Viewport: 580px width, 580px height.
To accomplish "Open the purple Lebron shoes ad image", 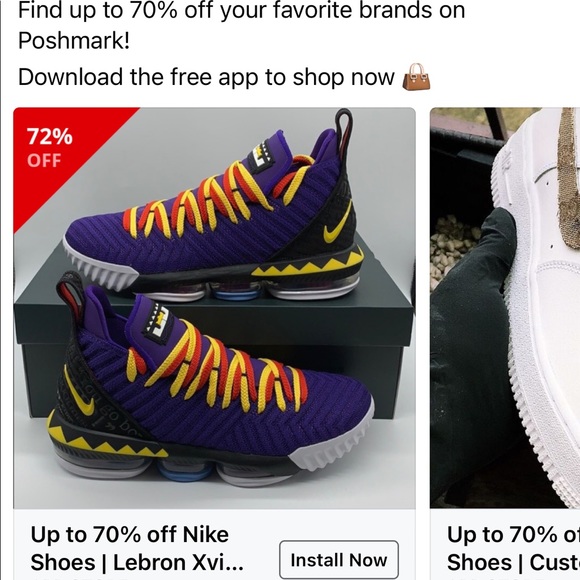I will (215, 308).
